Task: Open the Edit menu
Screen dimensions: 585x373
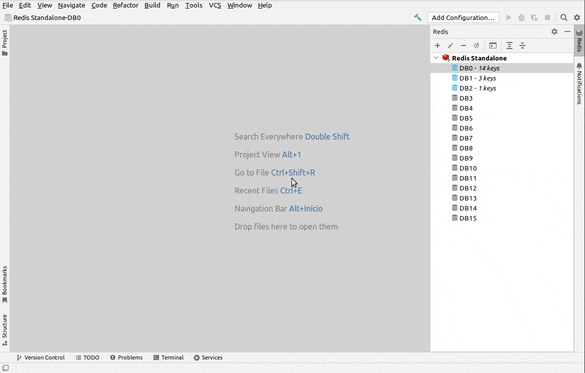Action: (25, 5)
